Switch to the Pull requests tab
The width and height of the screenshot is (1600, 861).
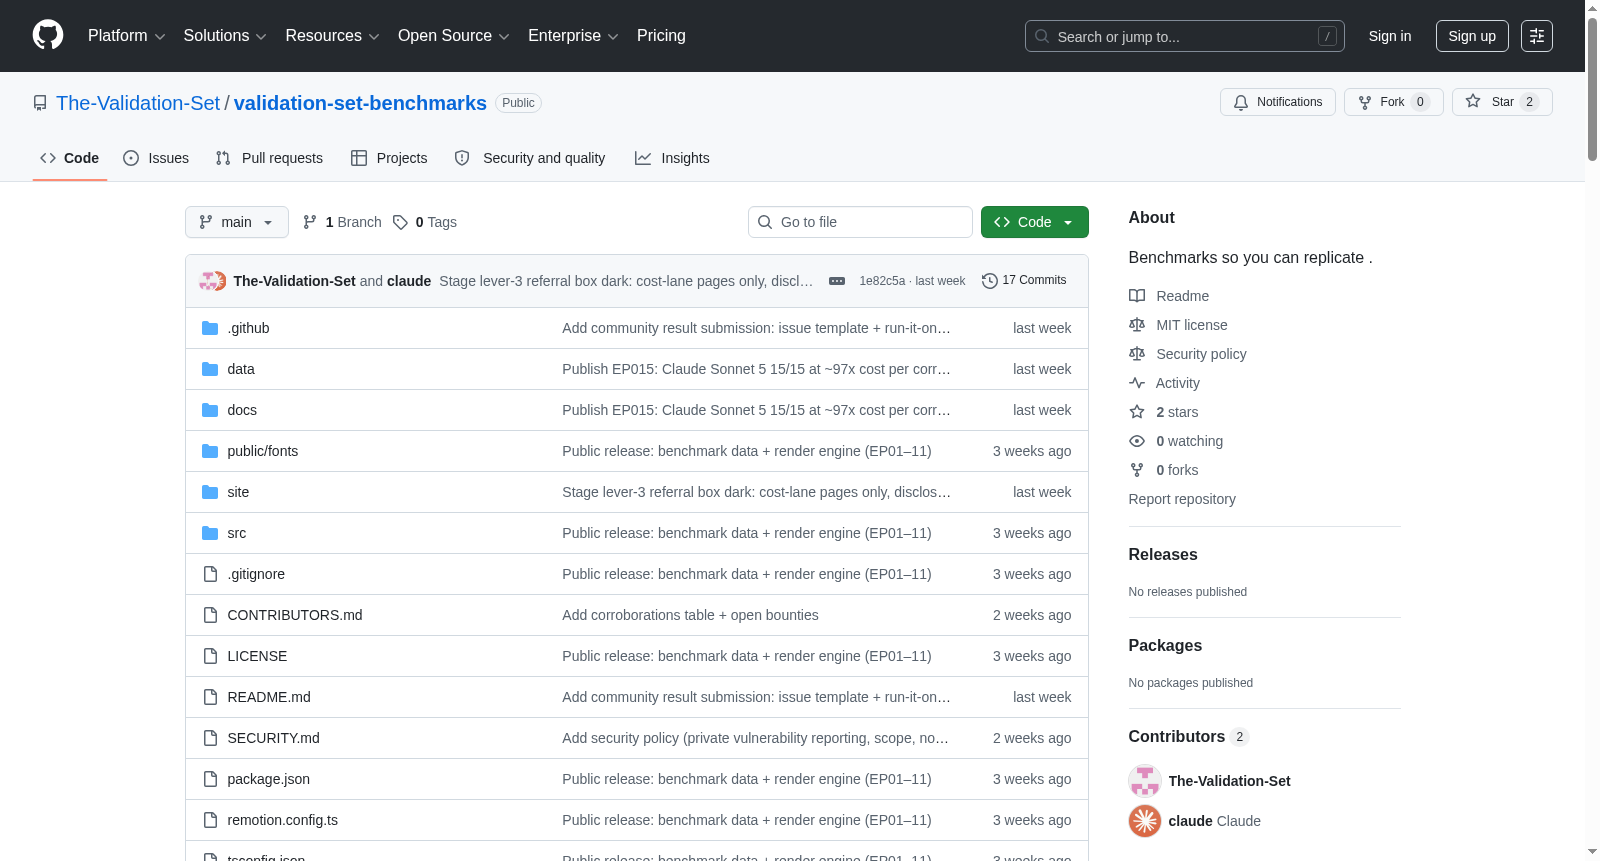pyautogui.click(x=269, y=158)
